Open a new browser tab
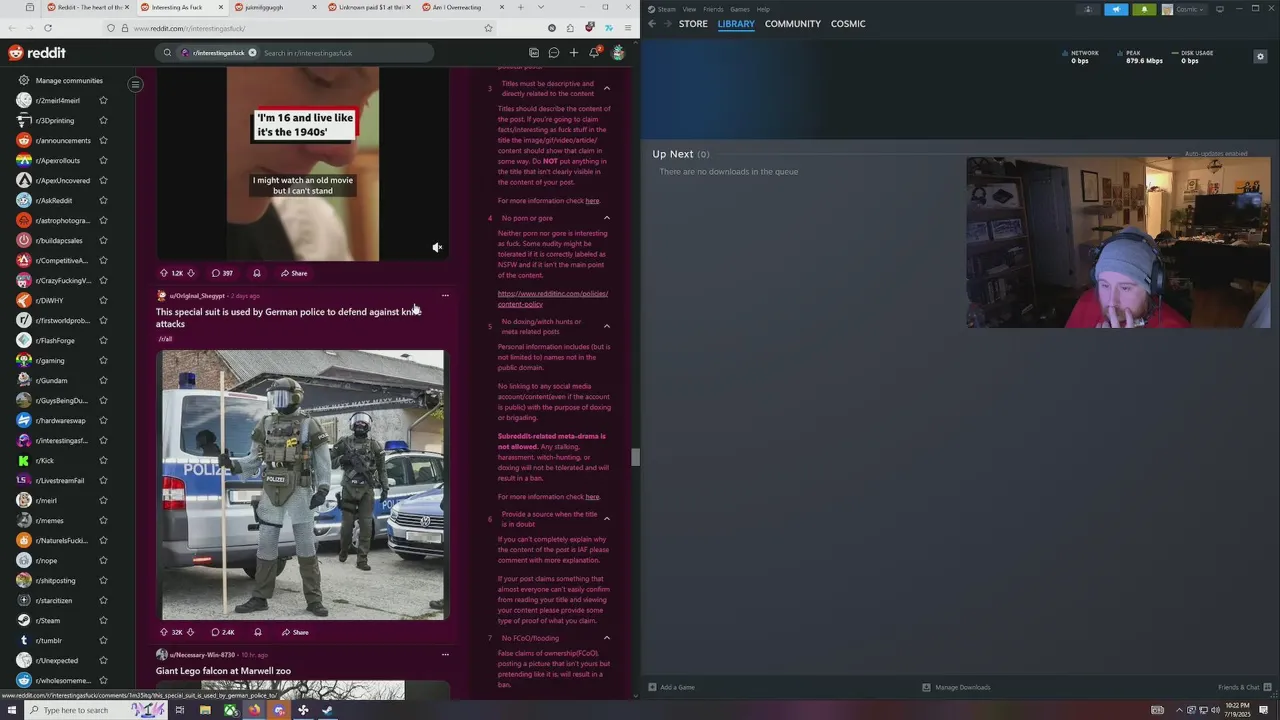The width and height of the screenshot is (1280, 720). (521, 7)
